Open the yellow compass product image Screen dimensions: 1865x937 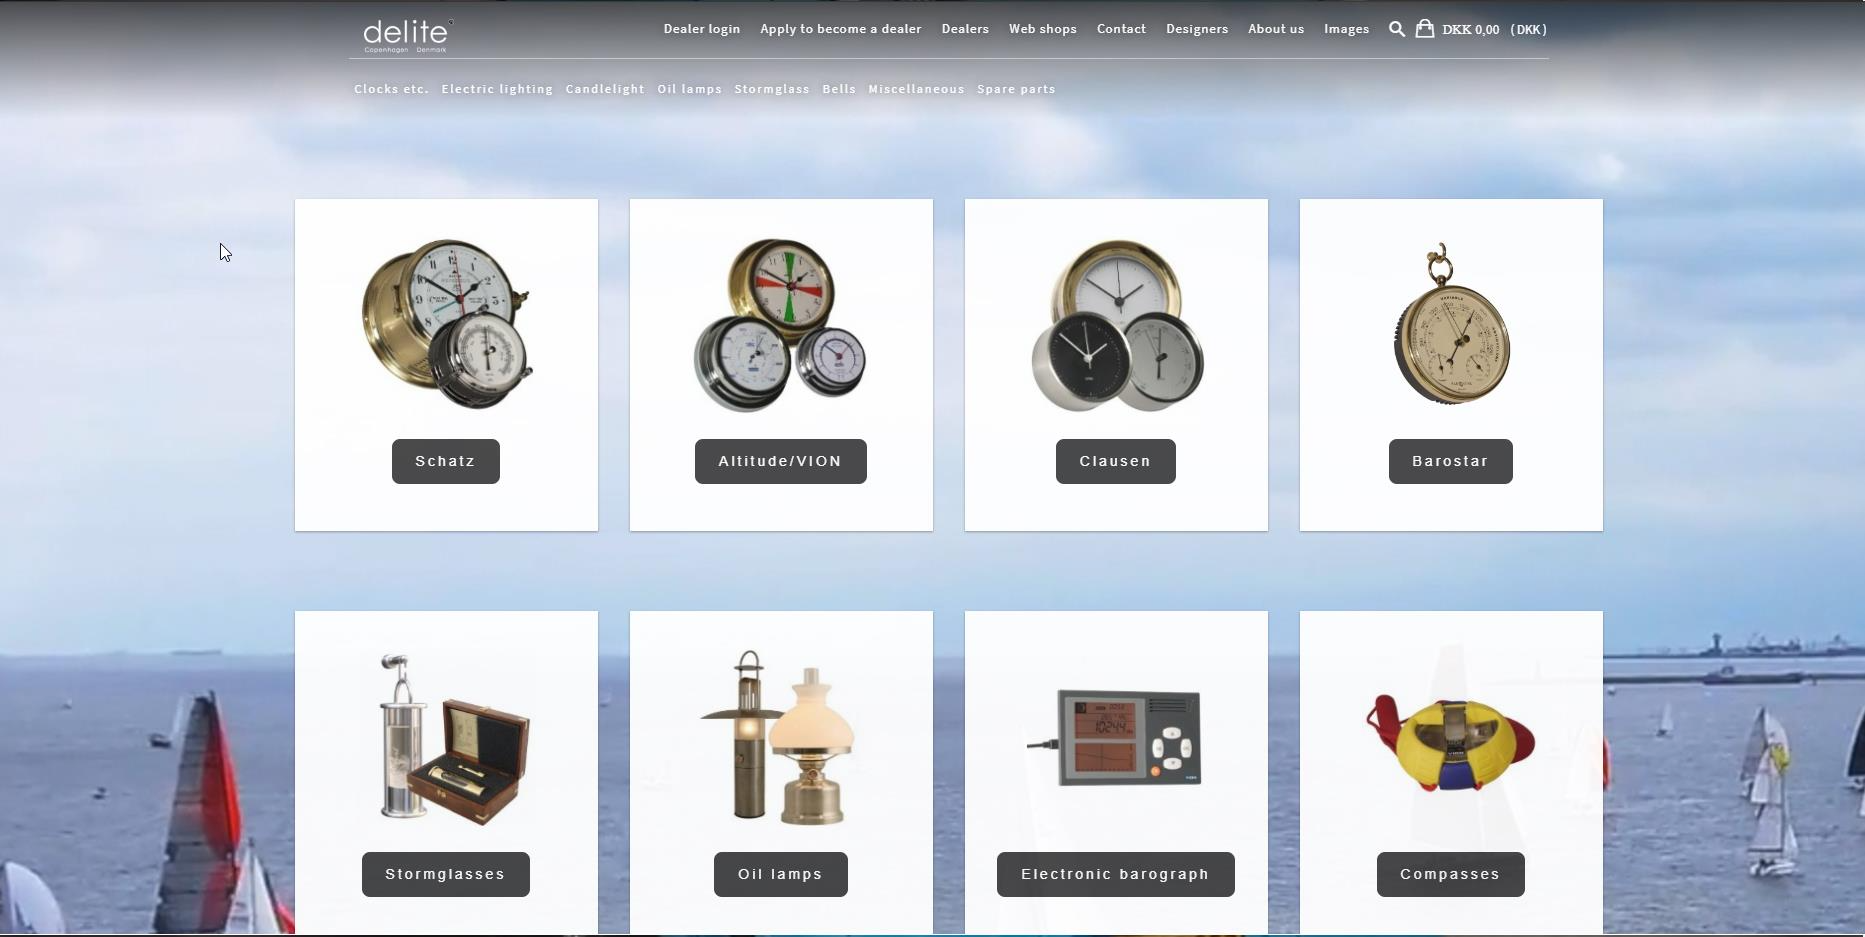[x=1450, y=742]
